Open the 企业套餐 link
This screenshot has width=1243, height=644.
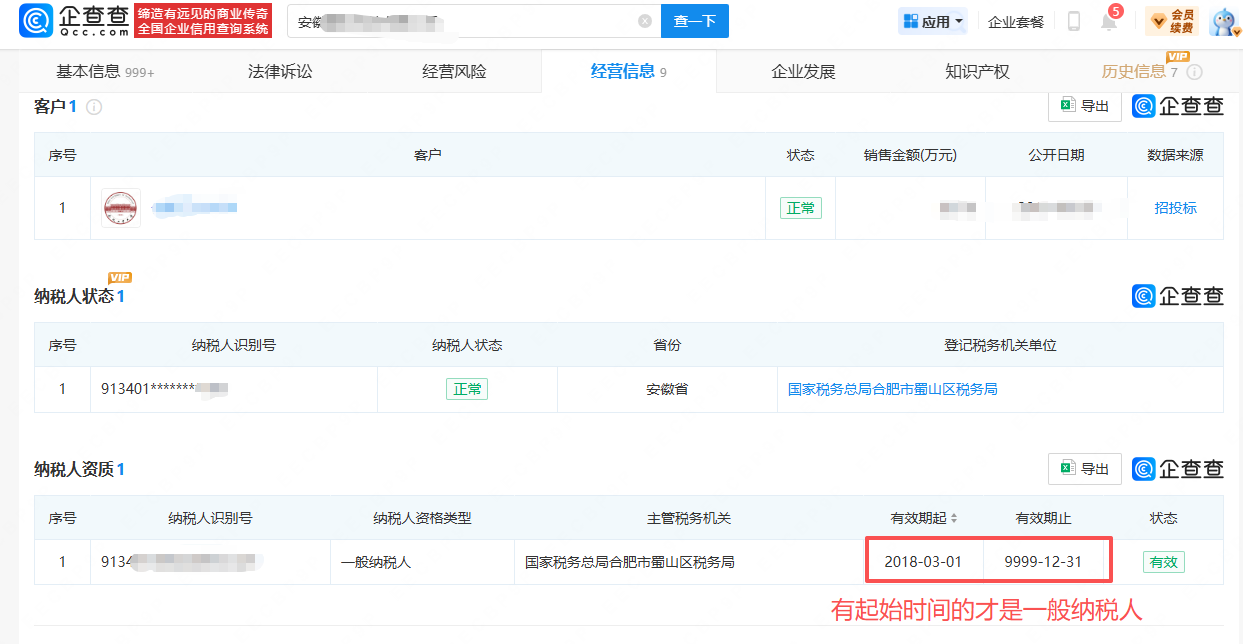tap(1015, 22)
